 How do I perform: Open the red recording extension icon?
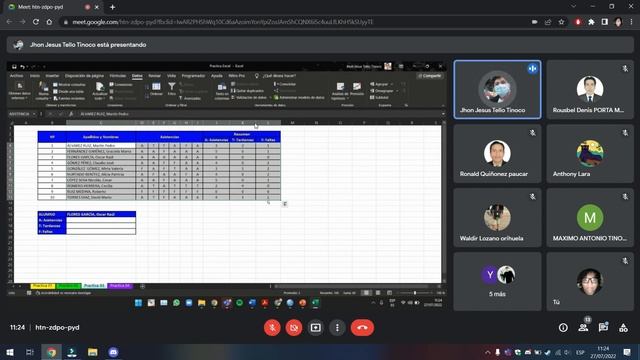[578, 22]
